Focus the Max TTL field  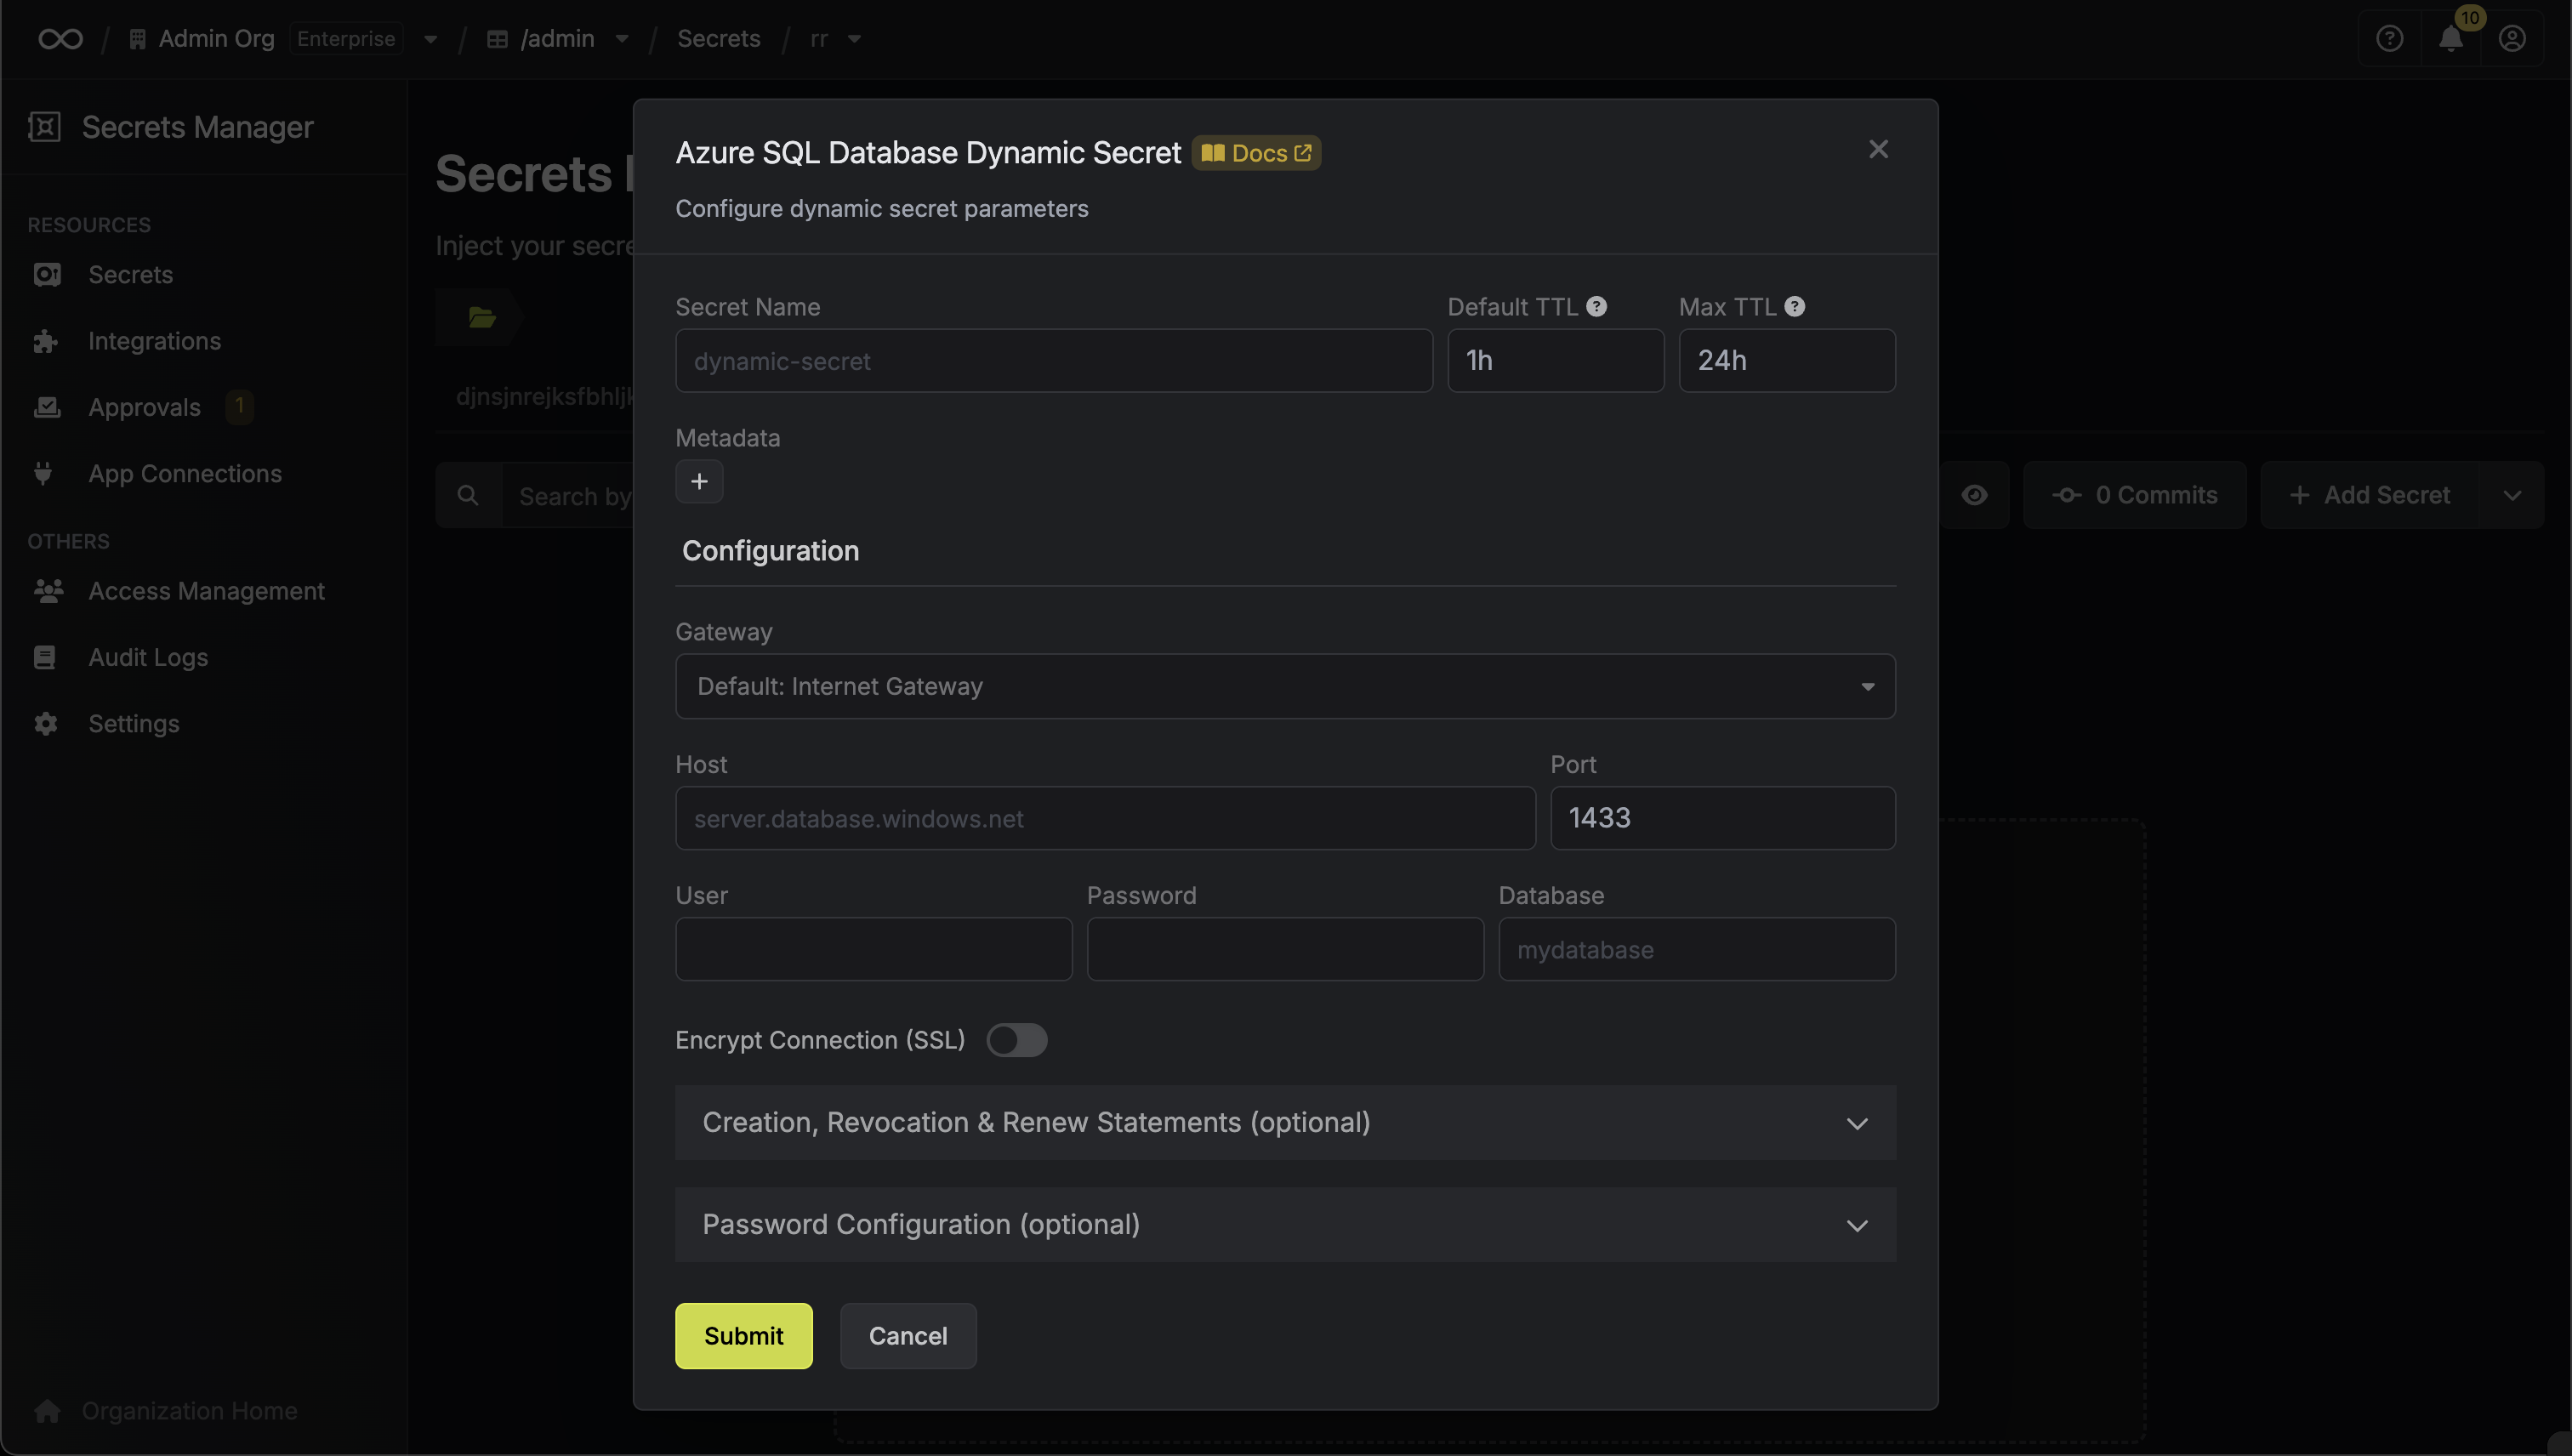pos(1787,361)
